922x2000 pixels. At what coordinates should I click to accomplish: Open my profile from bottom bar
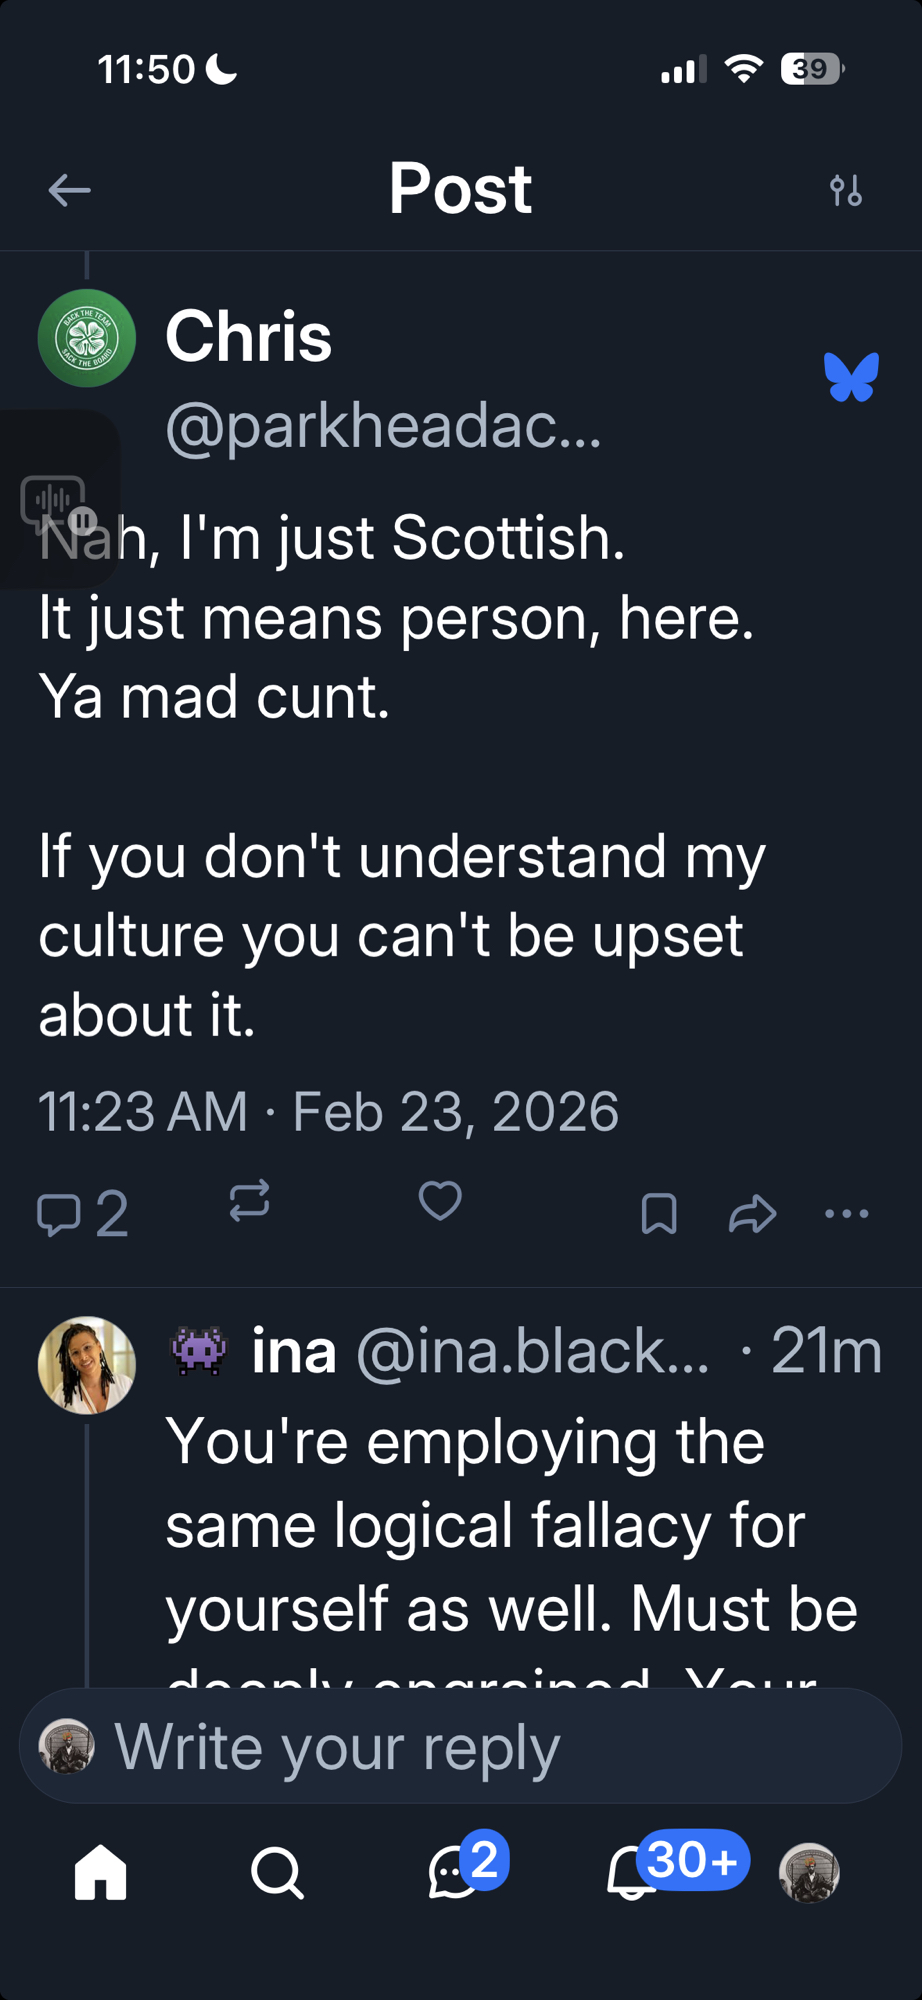point(809,1872)
